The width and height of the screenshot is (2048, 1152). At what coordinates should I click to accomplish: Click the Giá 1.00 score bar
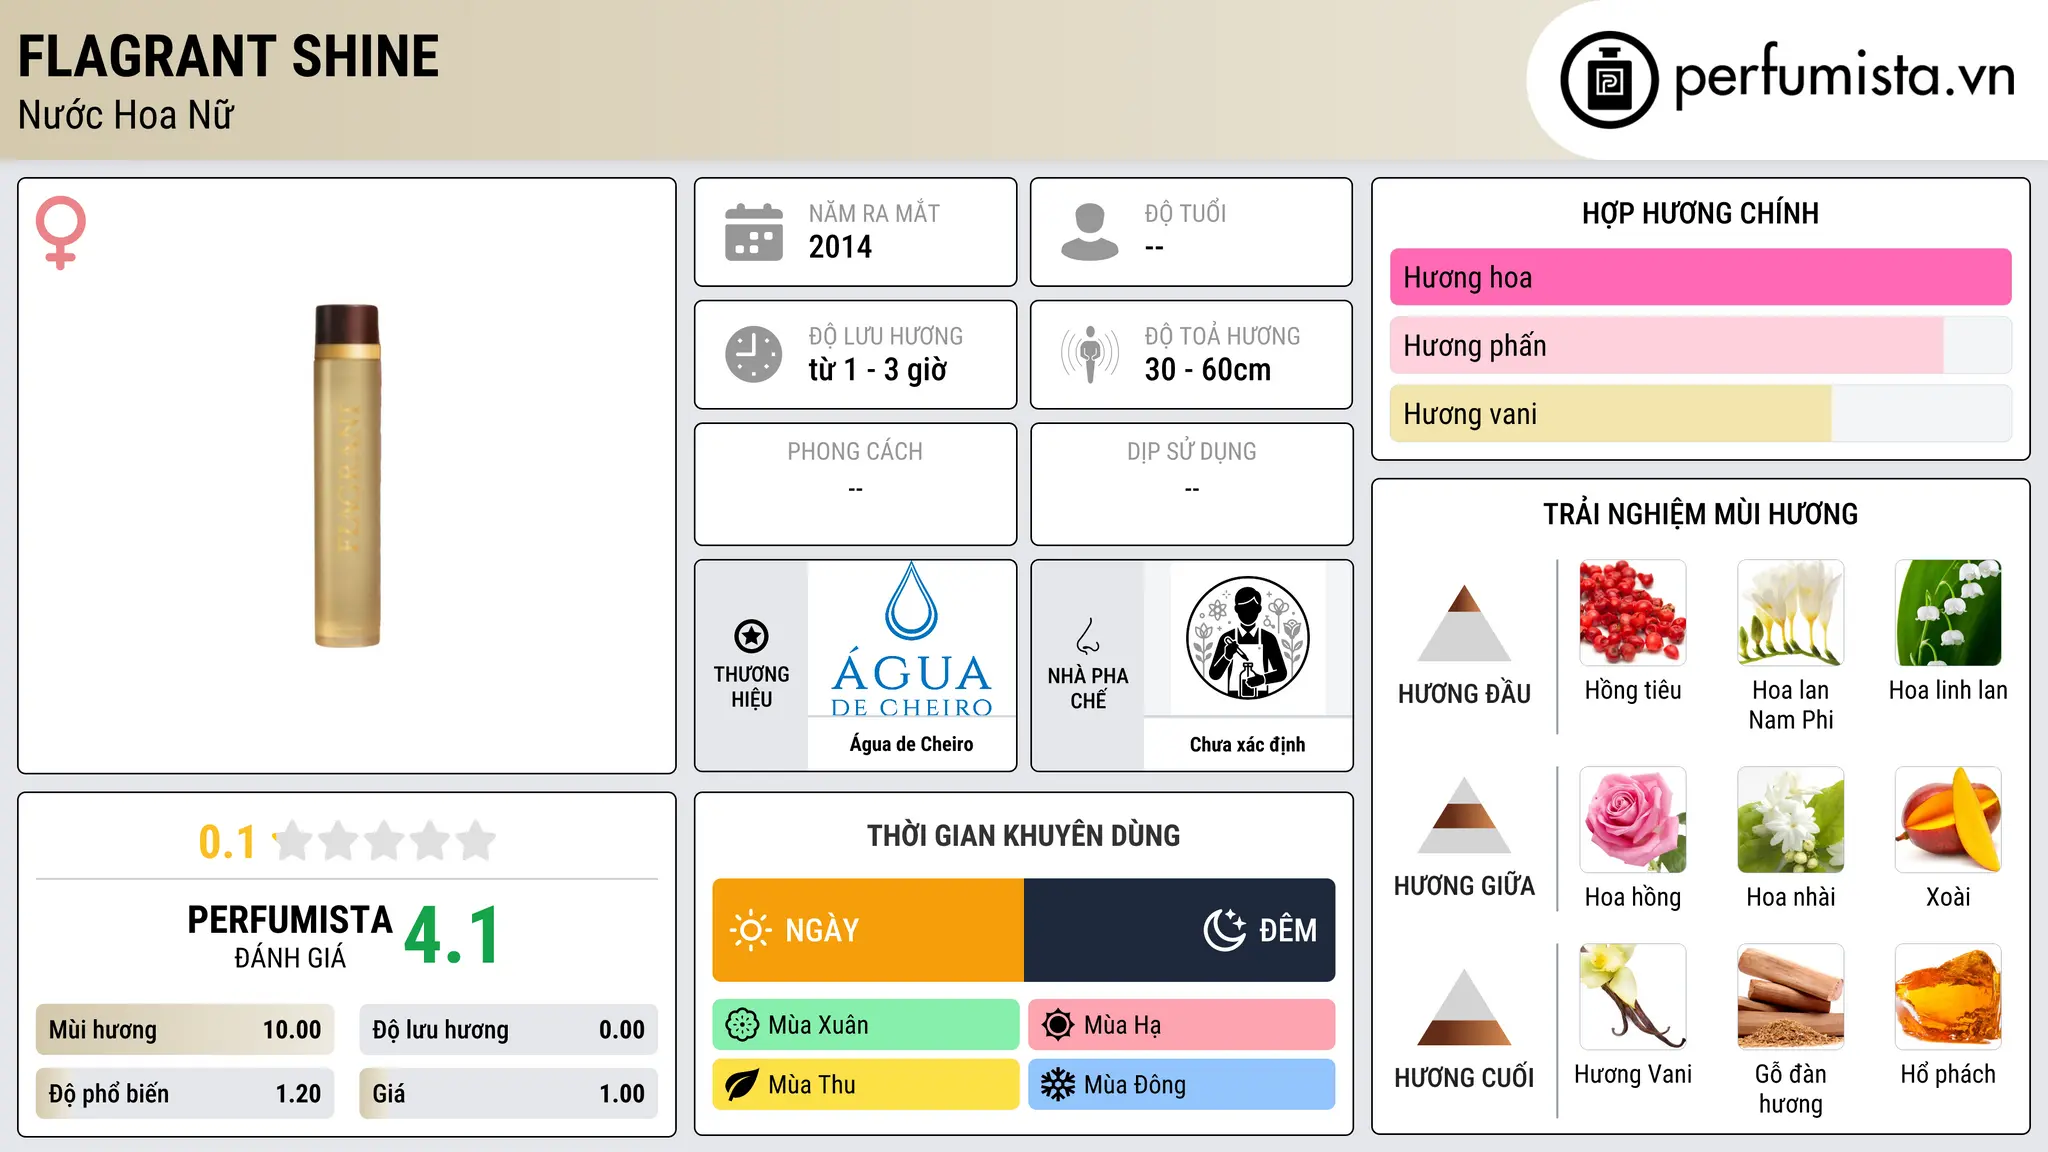(x=508, y=1094)
